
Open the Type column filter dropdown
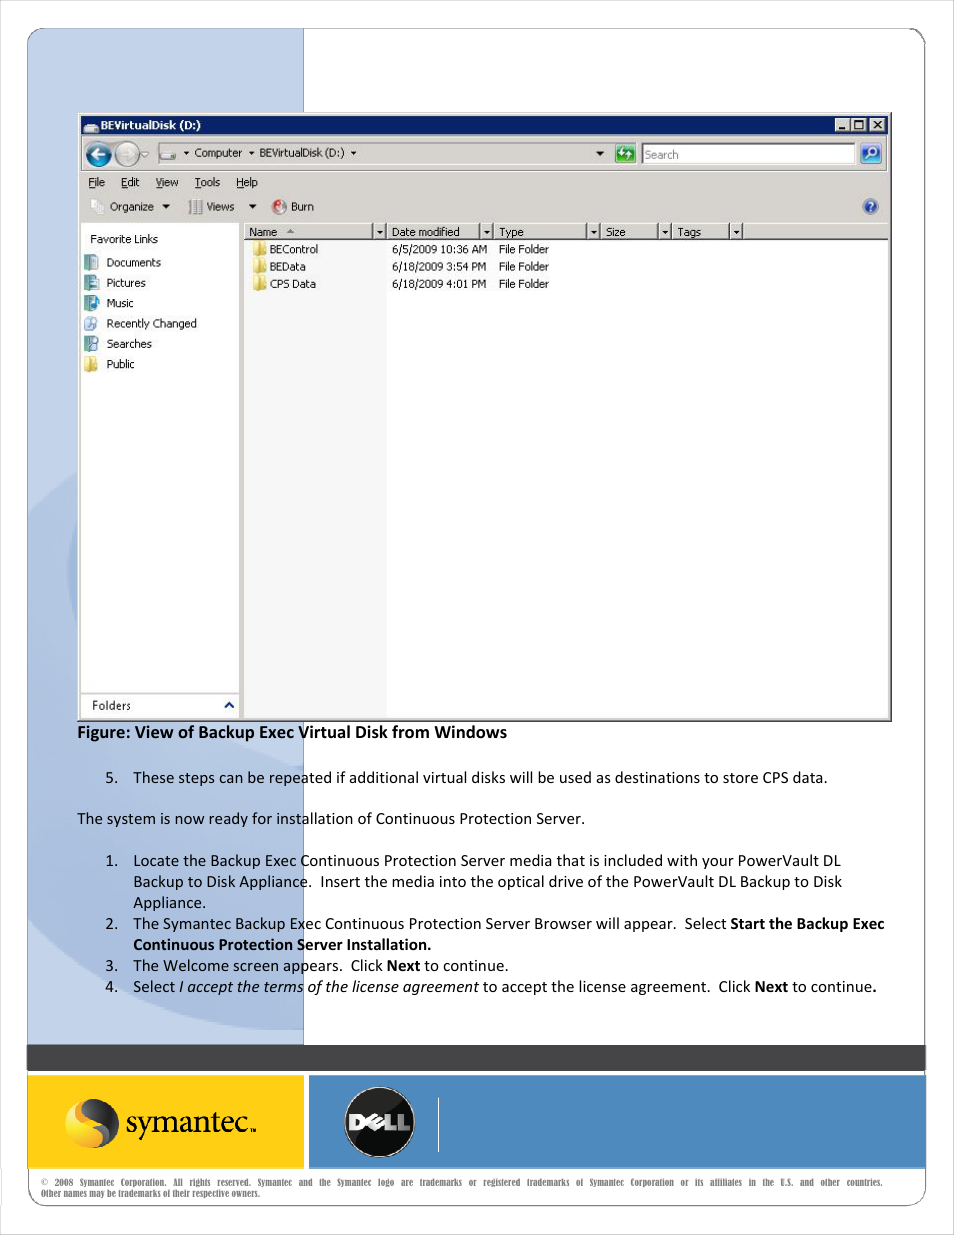594,232
